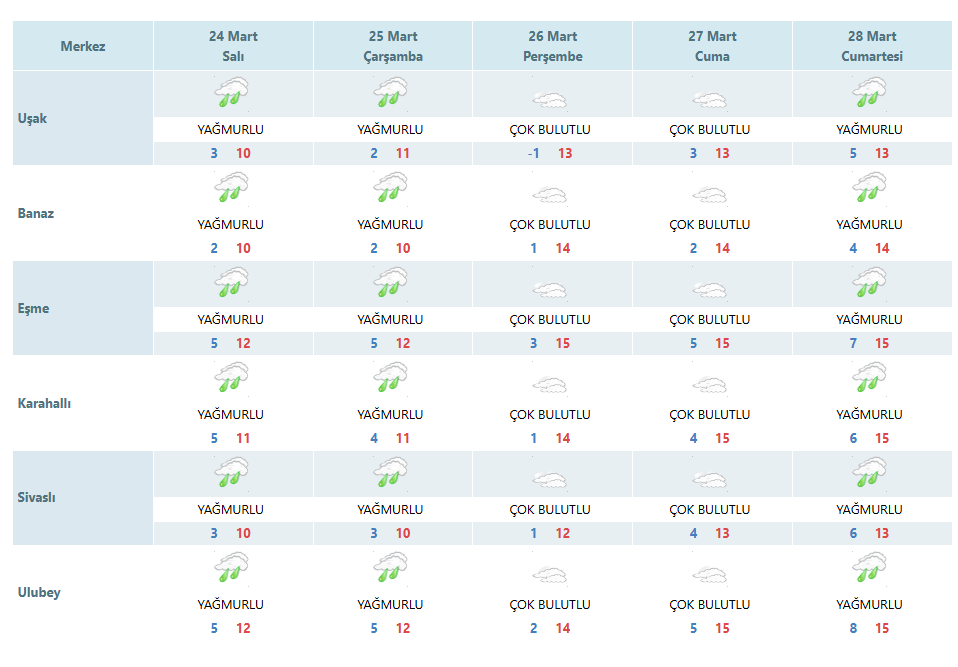Click Uşak minimum temperature -1 on 26 Mart
The image size is (958, 667).
[533, 153]
